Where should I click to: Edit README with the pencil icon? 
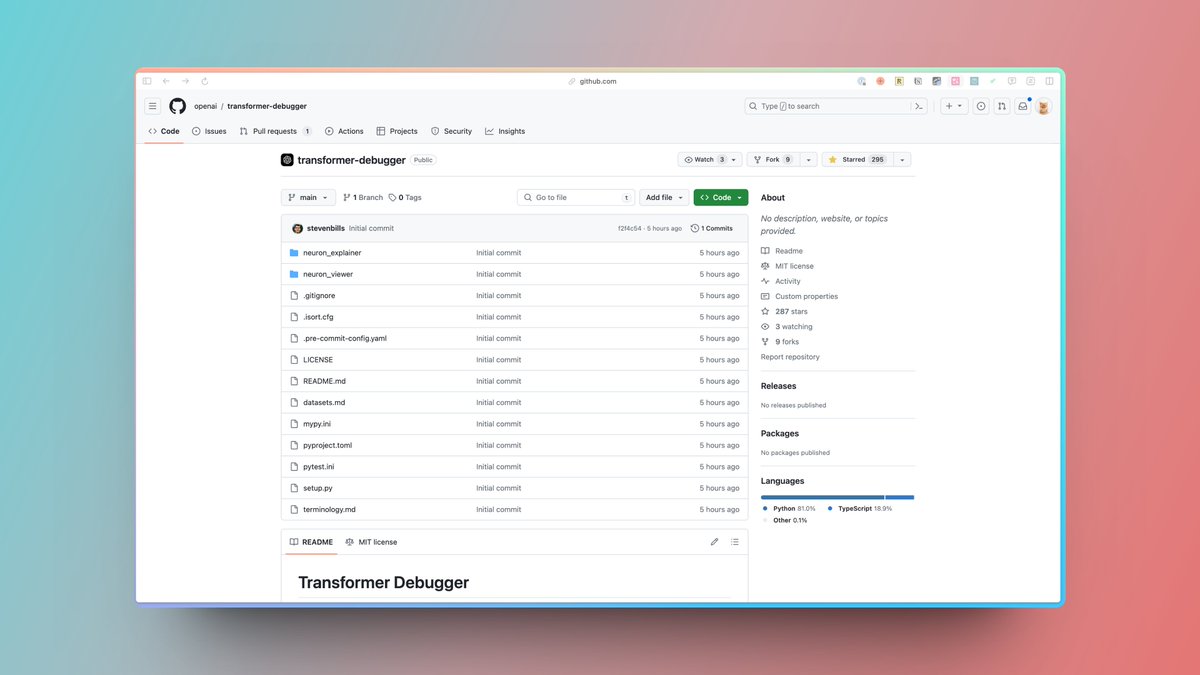[714, 542]
